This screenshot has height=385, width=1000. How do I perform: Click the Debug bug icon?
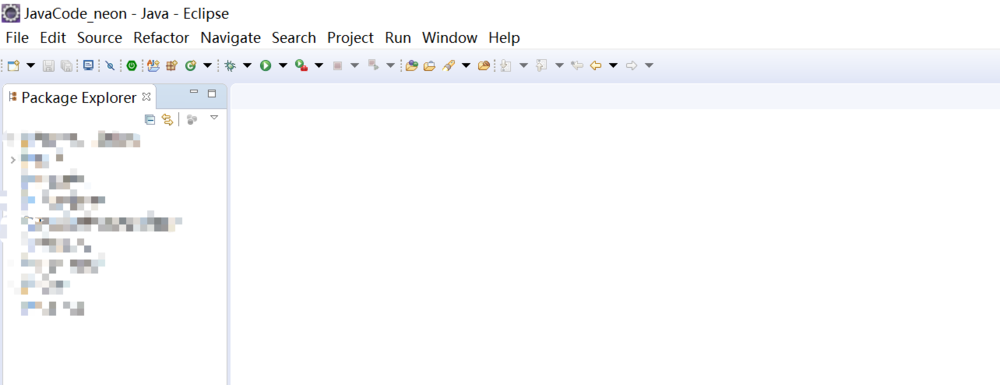(230, 65)
